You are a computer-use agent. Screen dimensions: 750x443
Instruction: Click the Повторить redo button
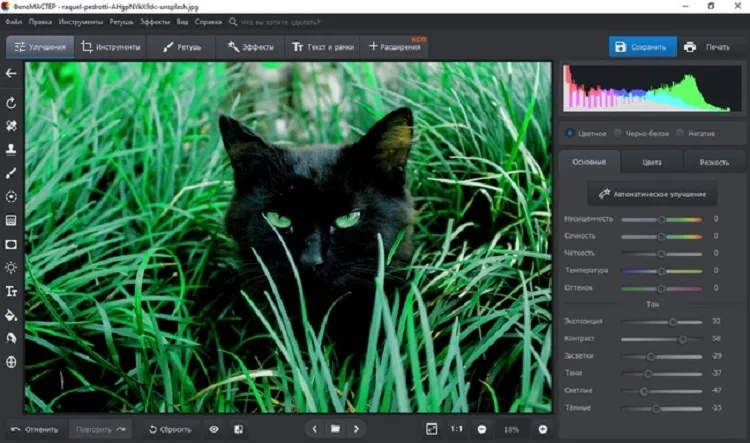click(x=101, y=430)
